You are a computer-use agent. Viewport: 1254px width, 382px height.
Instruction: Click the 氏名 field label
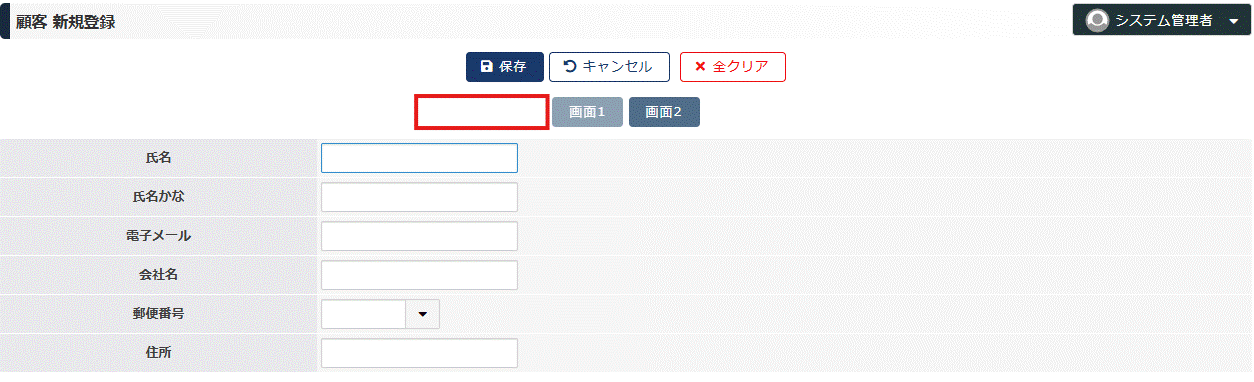pyautogui.click(x=160, y=158)
